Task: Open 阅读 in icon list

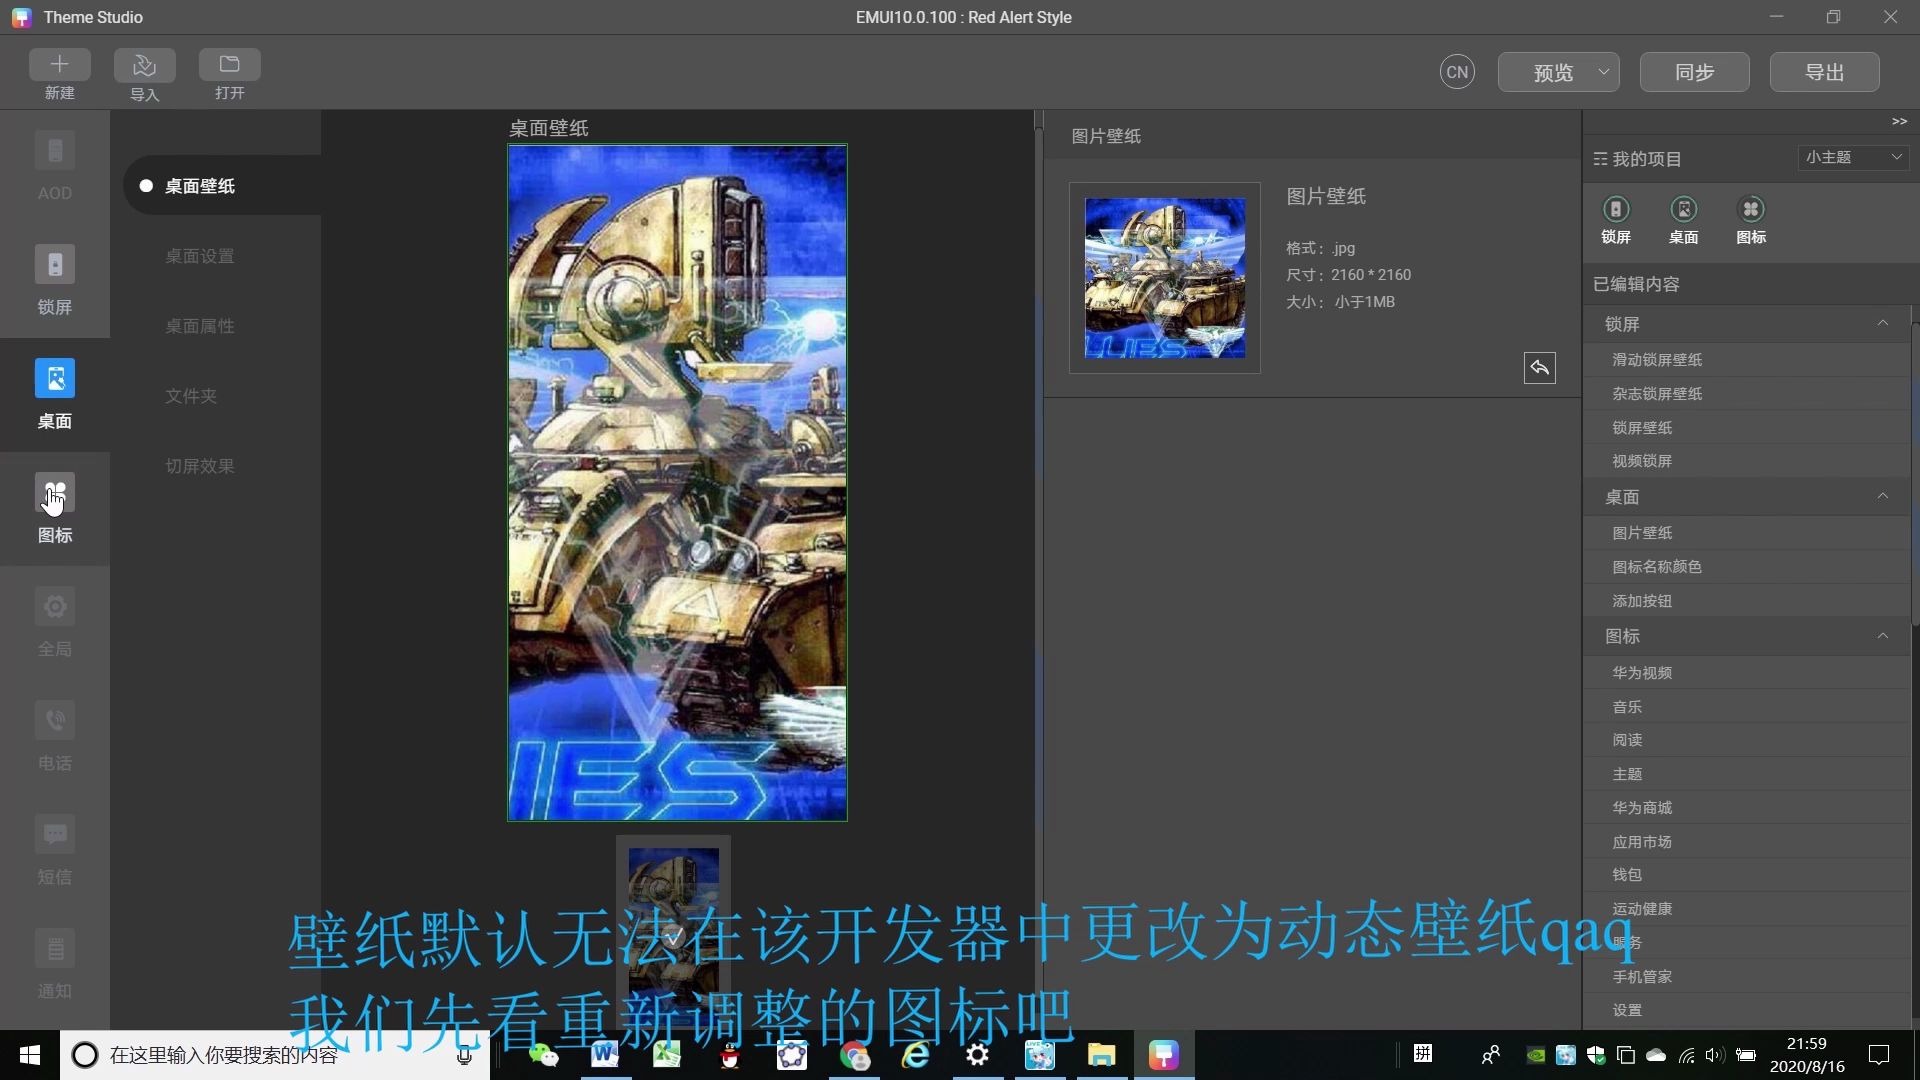Action: coord(1746,740)
